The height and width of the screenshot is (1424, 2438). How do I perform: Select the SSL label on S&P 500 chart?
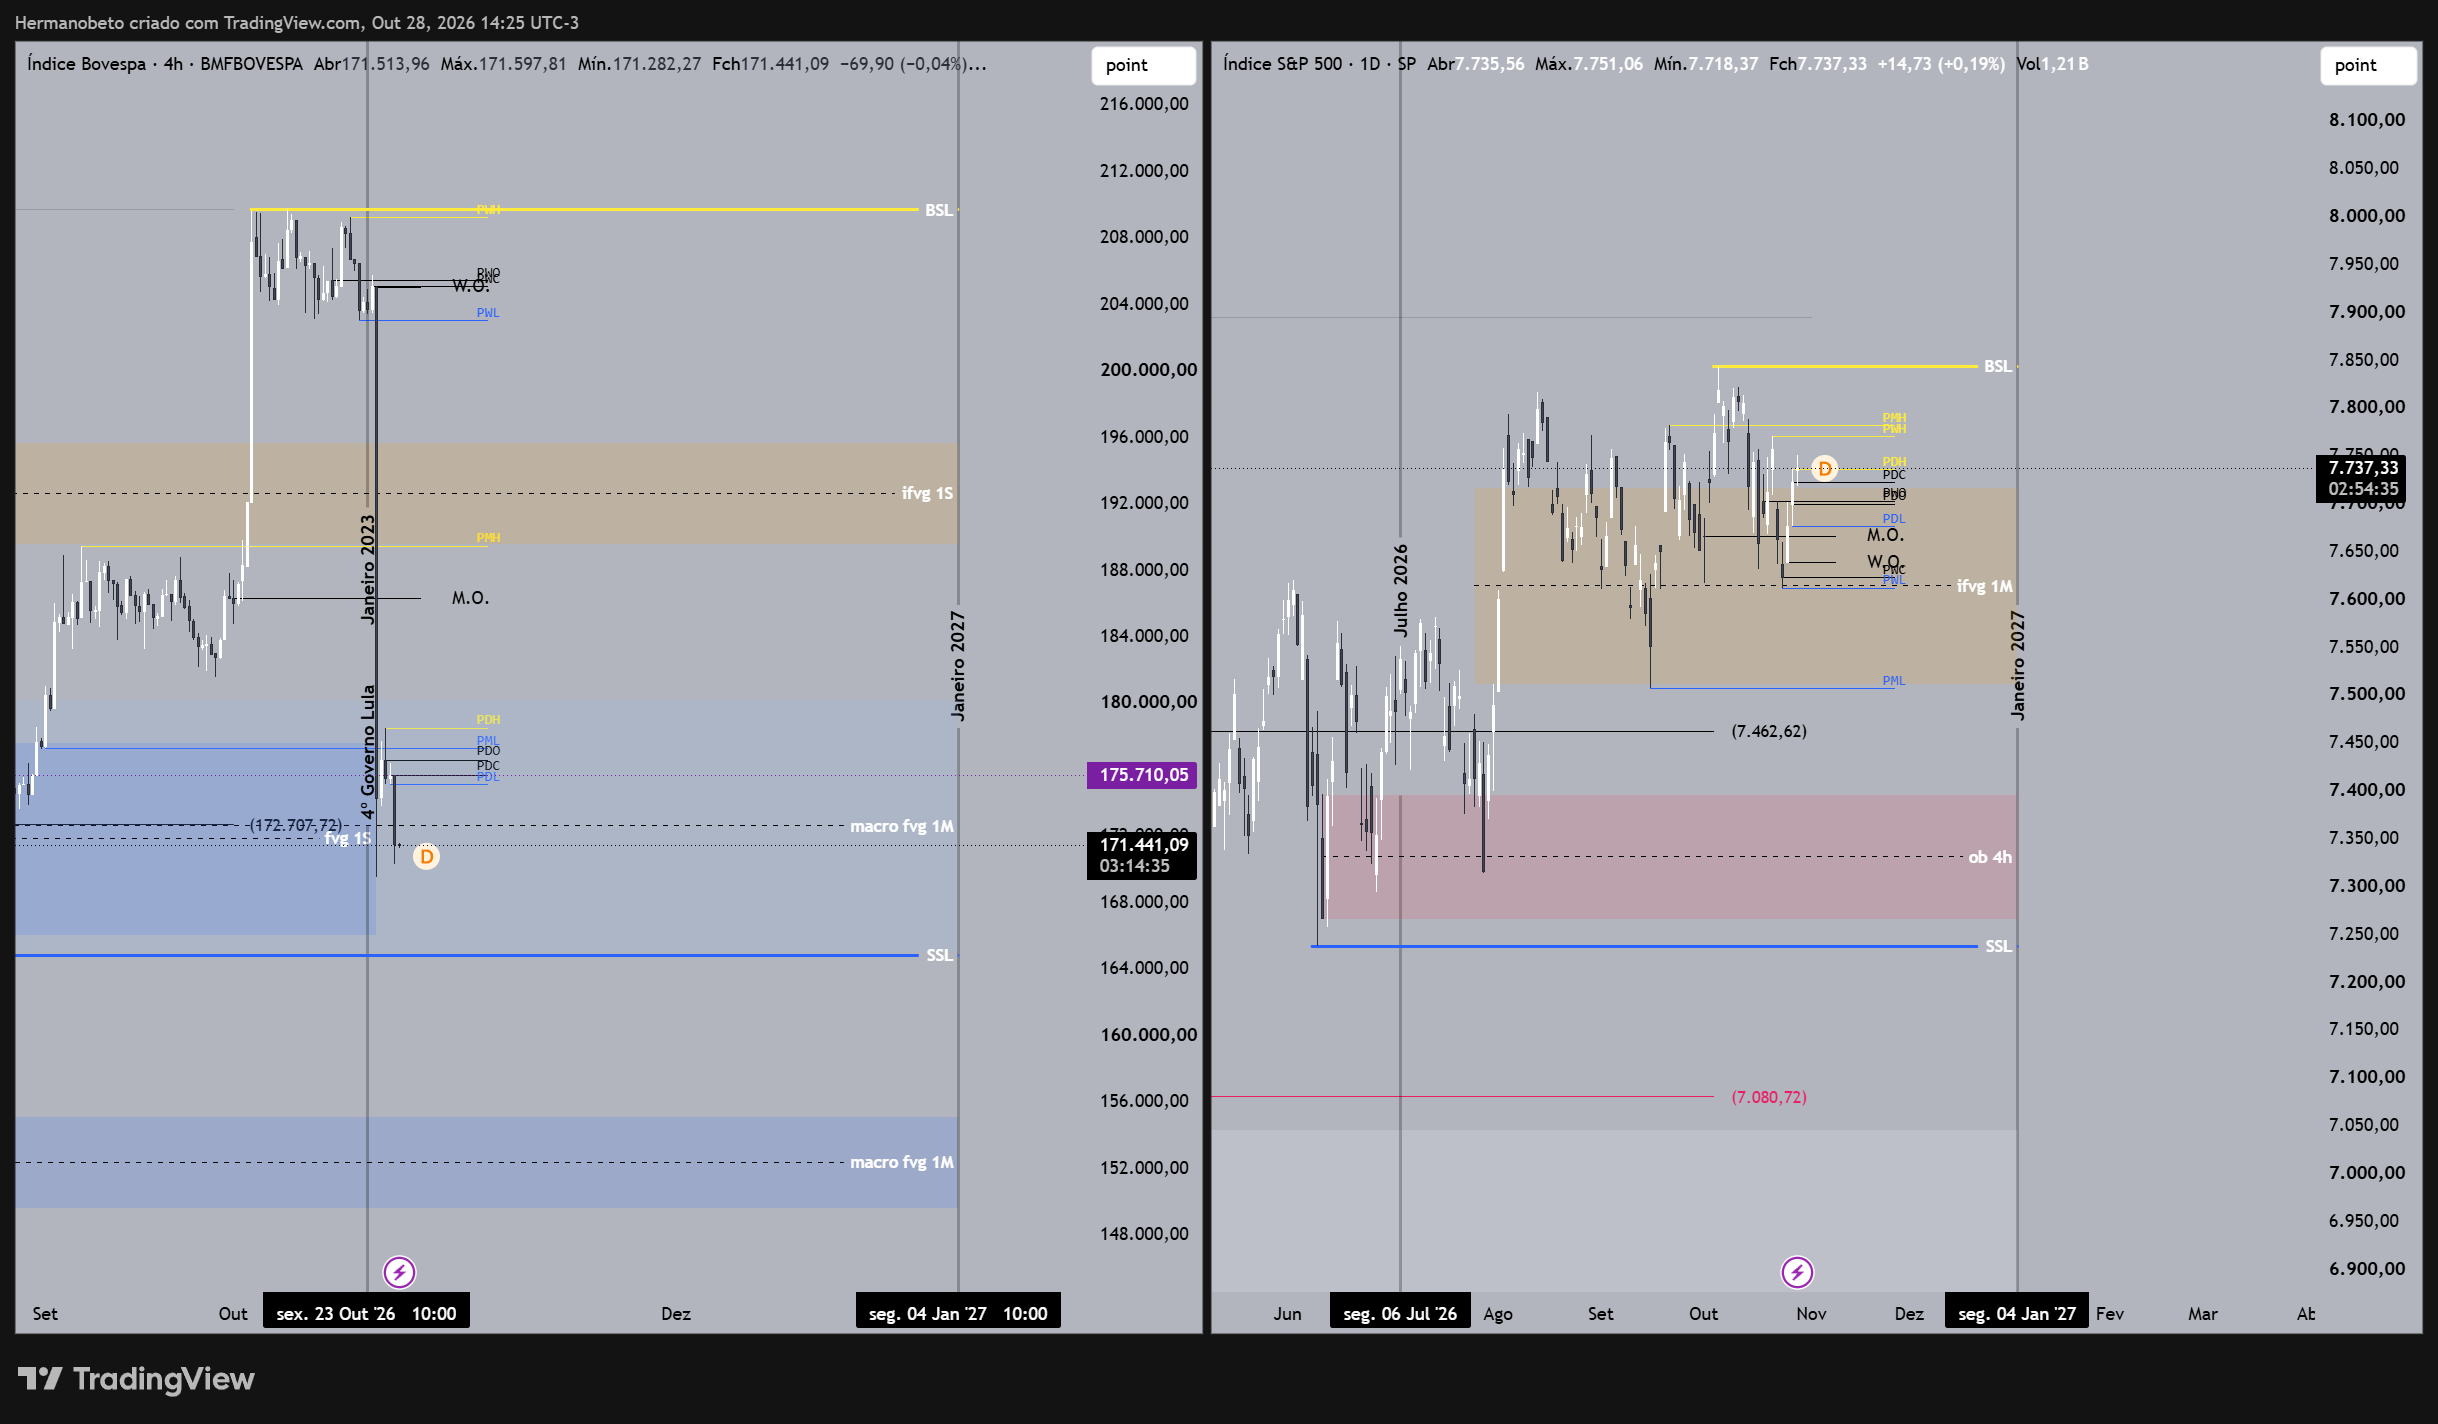1997,946
